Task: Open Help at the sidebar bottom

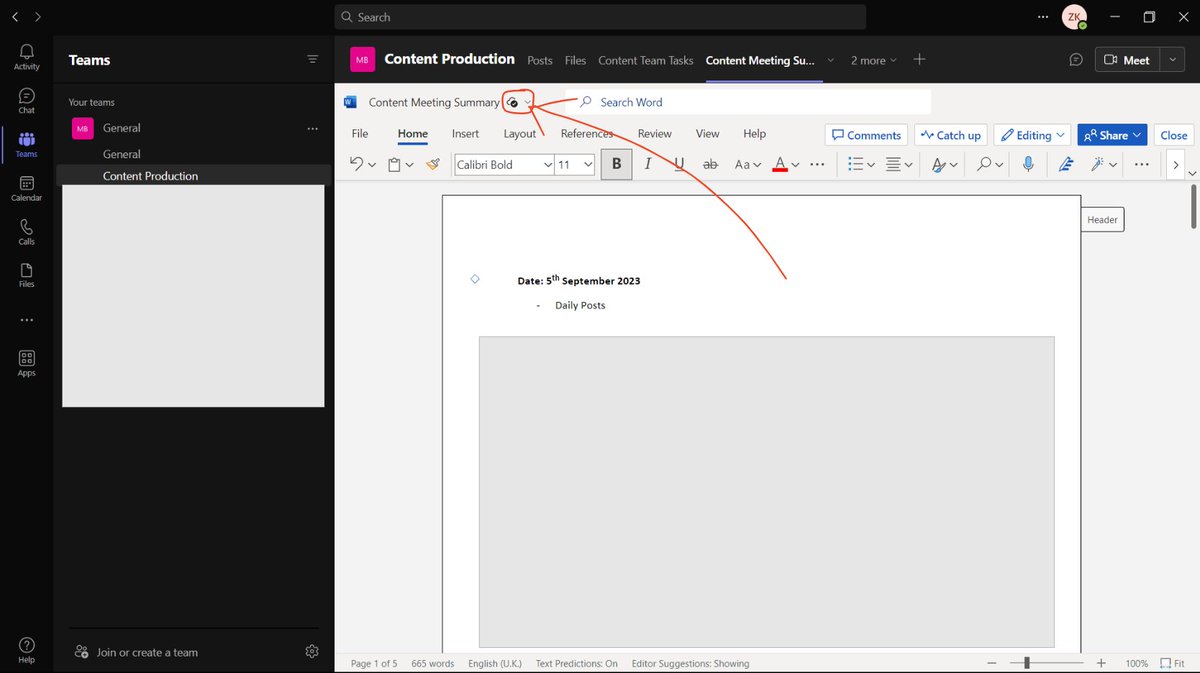Action: pyautogui.click(x=27, y=650)
